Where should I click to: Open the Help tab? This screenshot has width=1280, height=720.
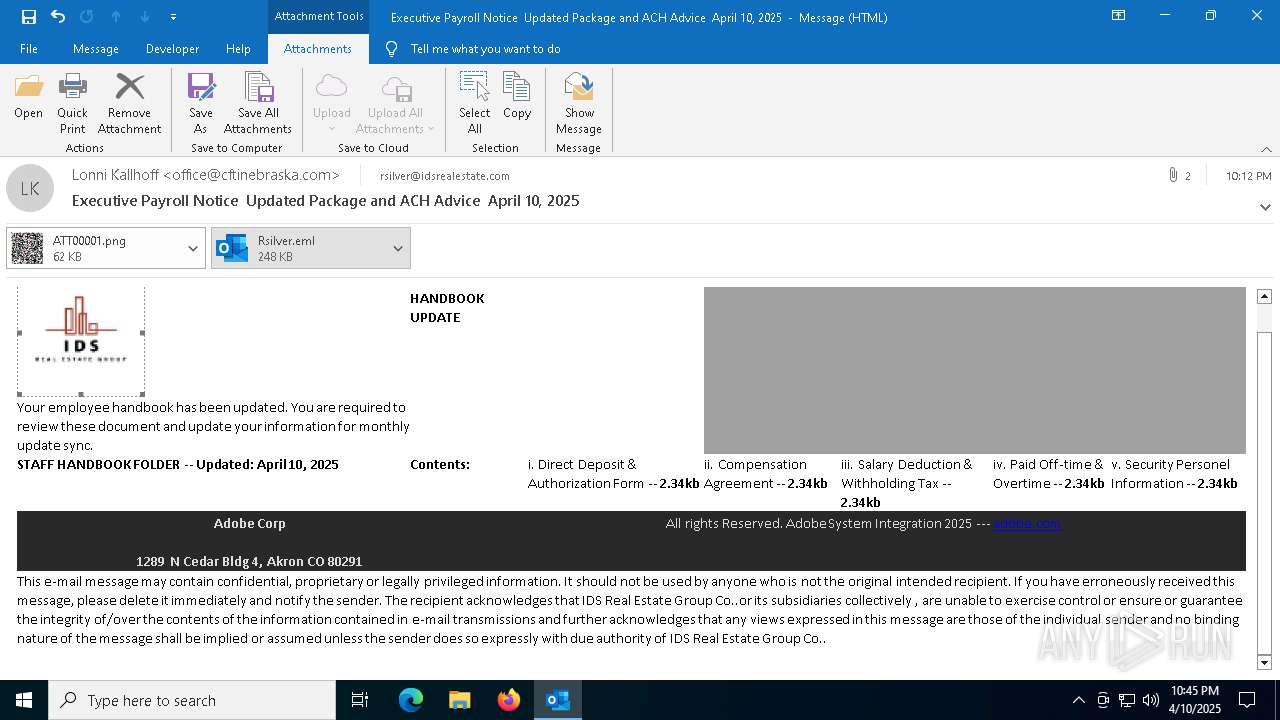tap(238, 49)
